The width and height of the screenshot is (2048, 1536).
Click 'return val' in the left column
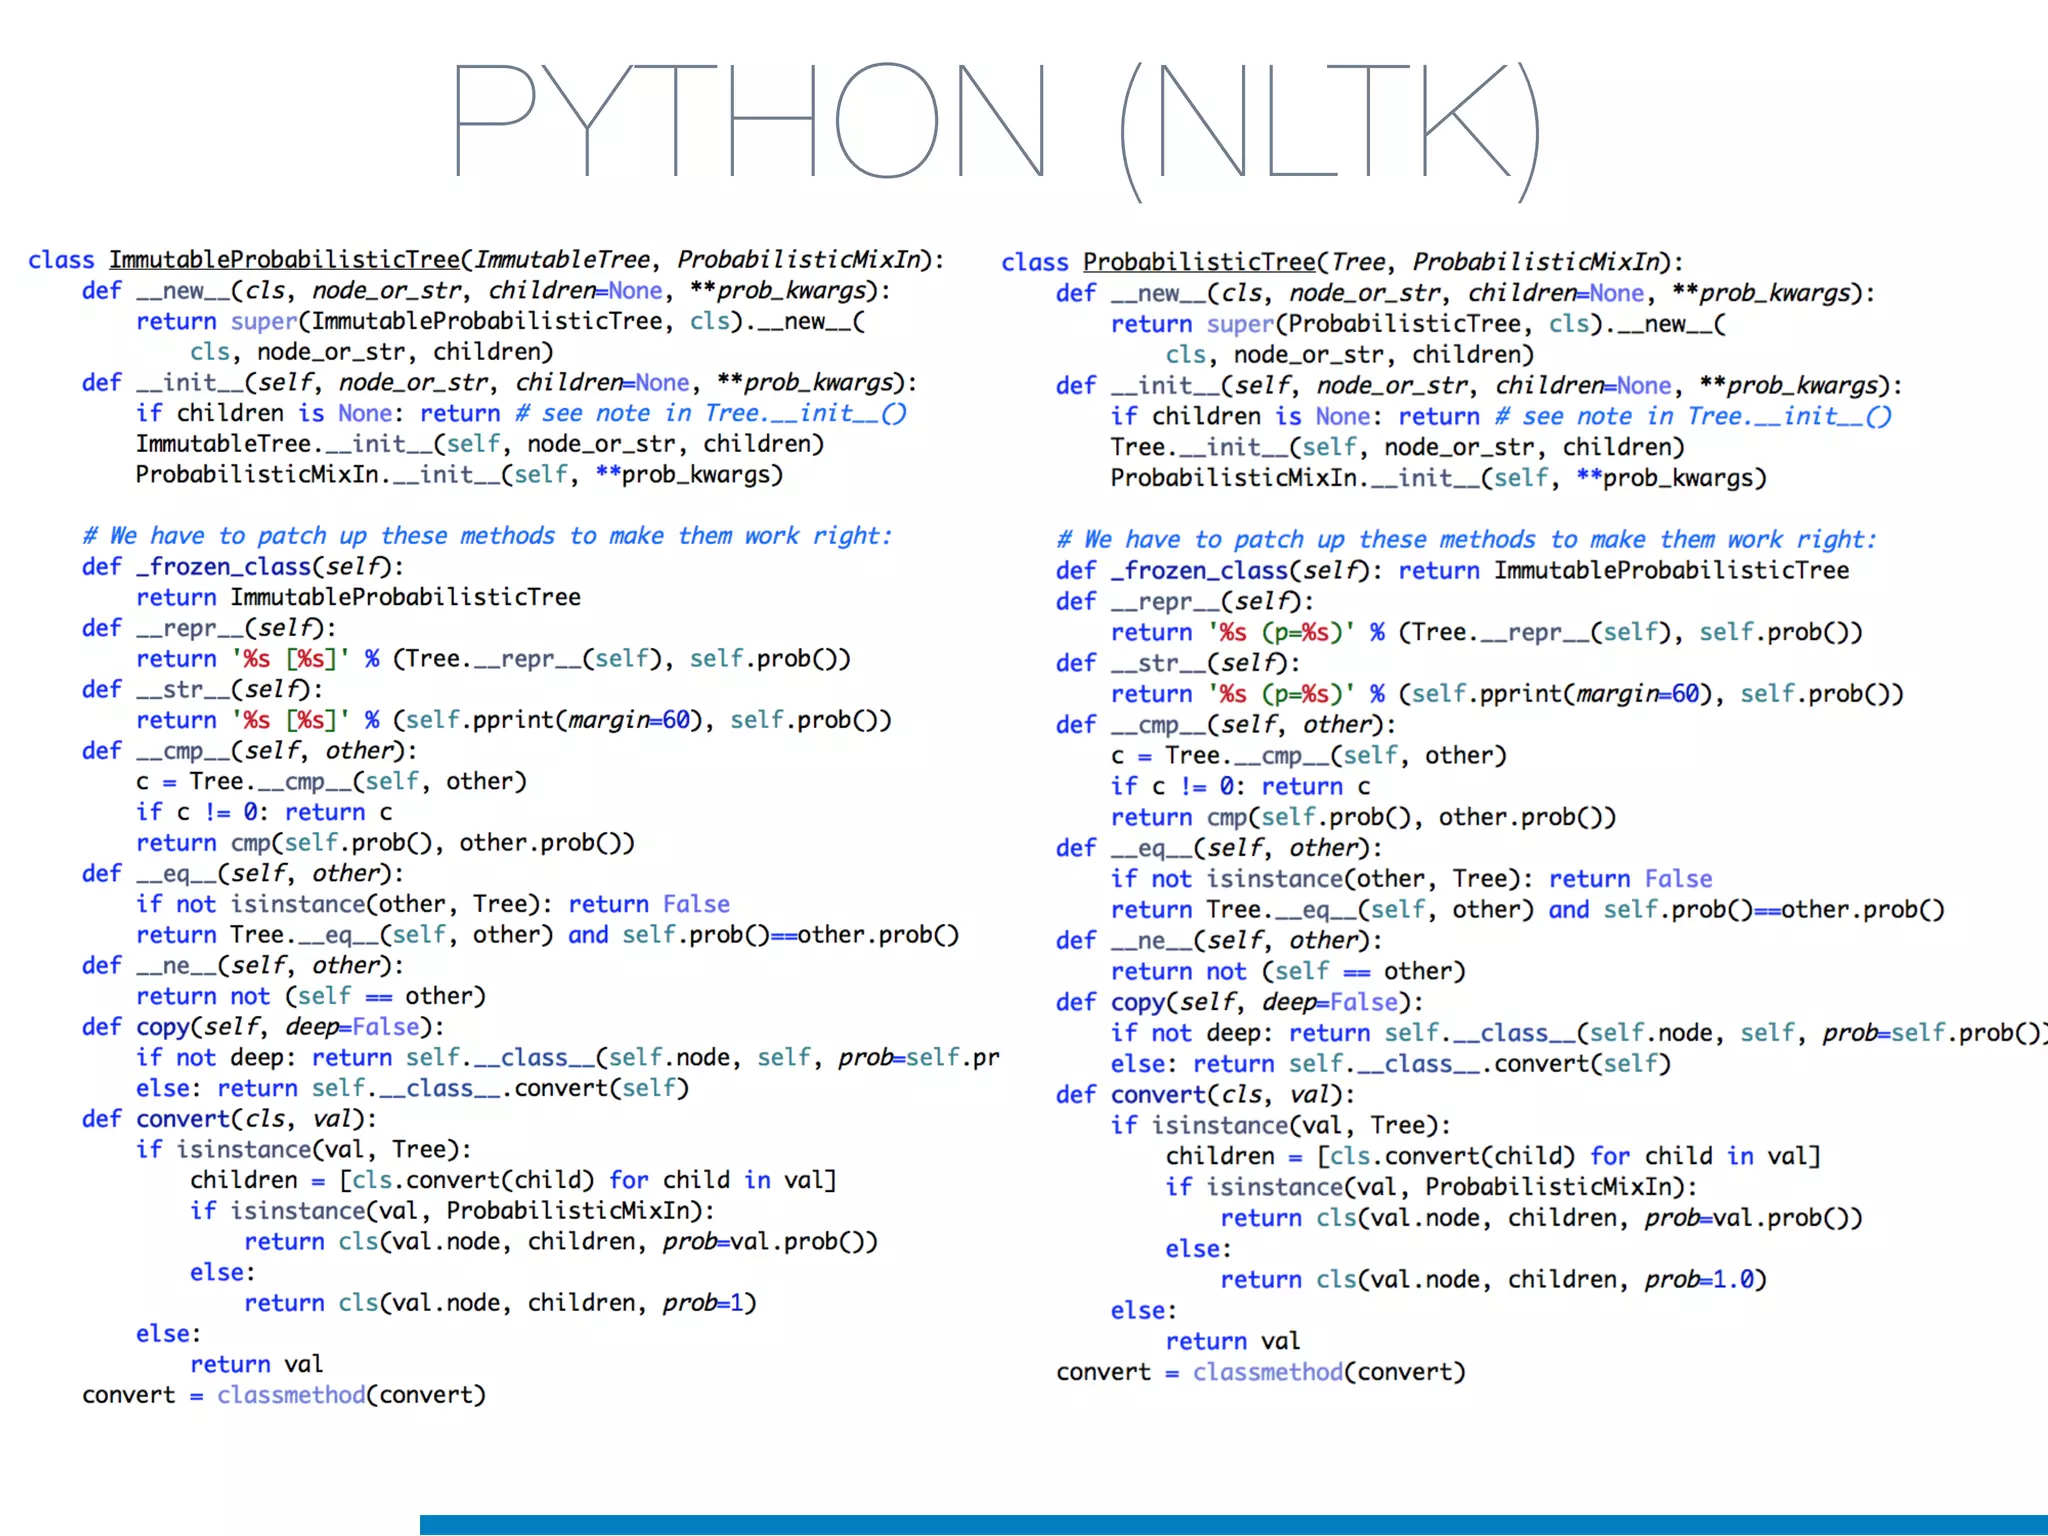256,1365
